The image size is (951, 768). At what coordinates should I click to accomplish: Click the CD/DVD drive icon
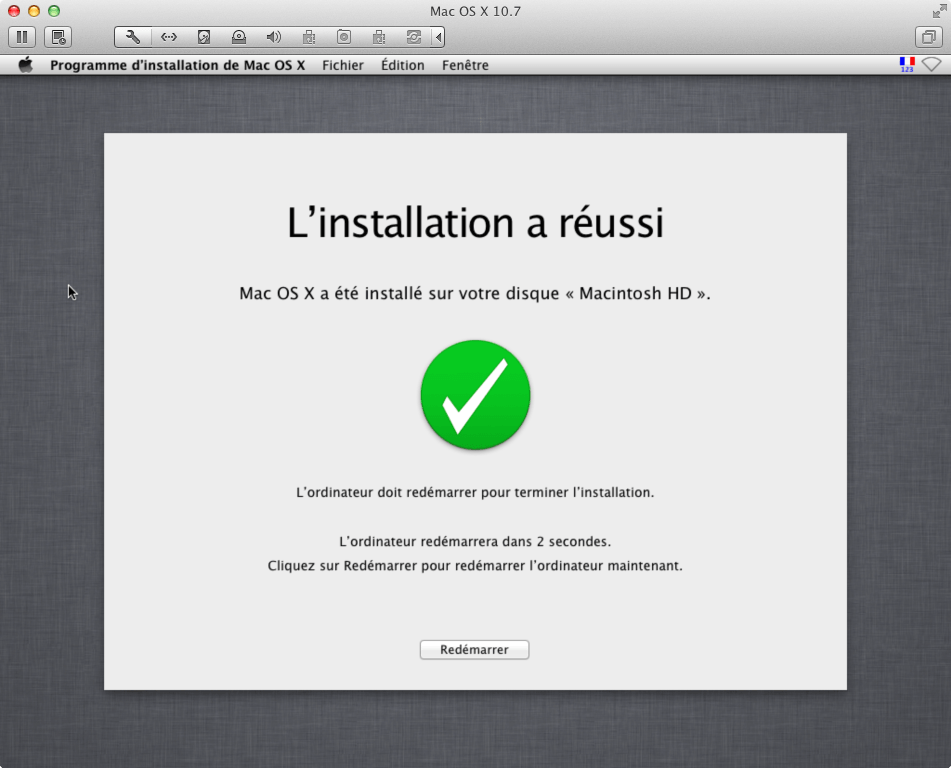pos(239,38)
